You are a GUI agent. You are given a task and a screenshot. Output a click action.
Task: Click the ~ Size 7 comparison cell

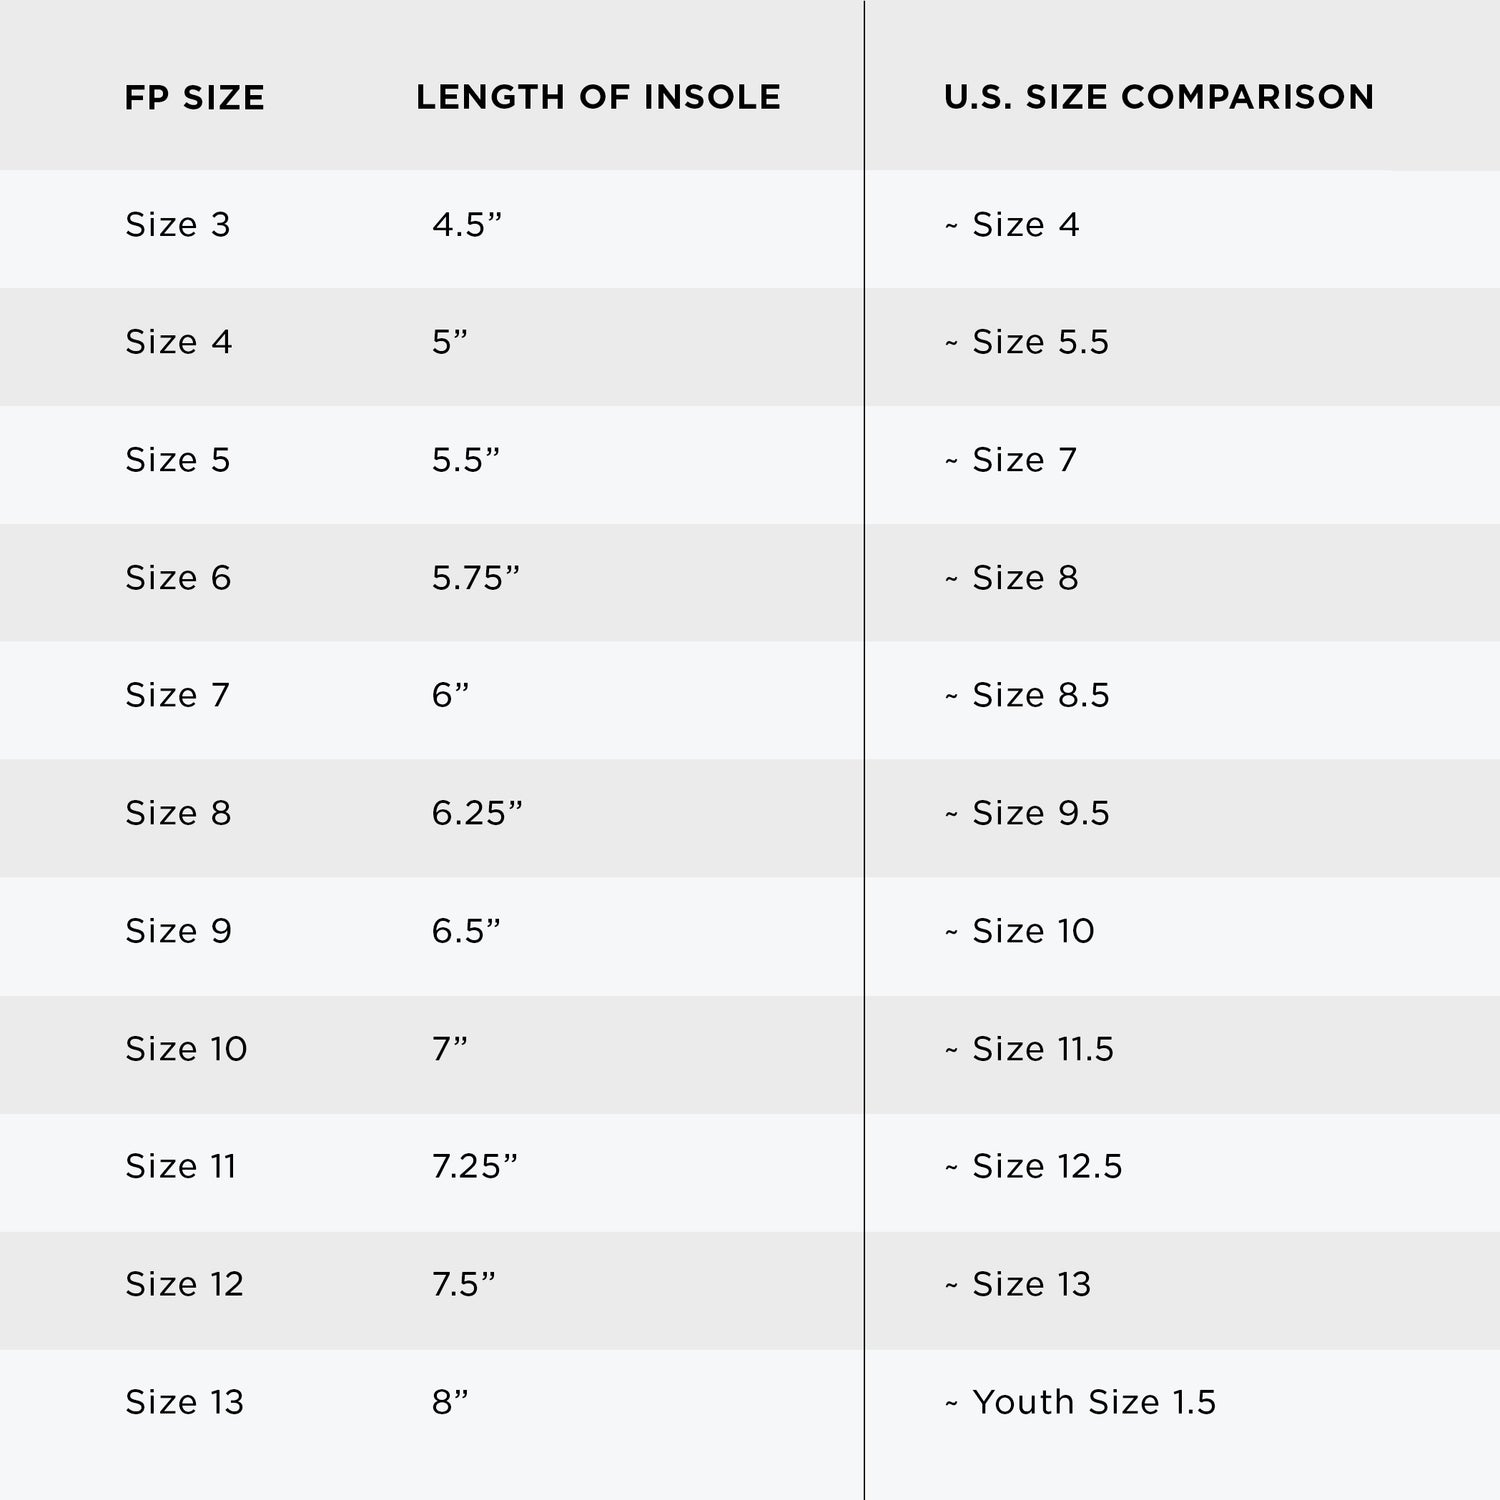coord(1011,460)
